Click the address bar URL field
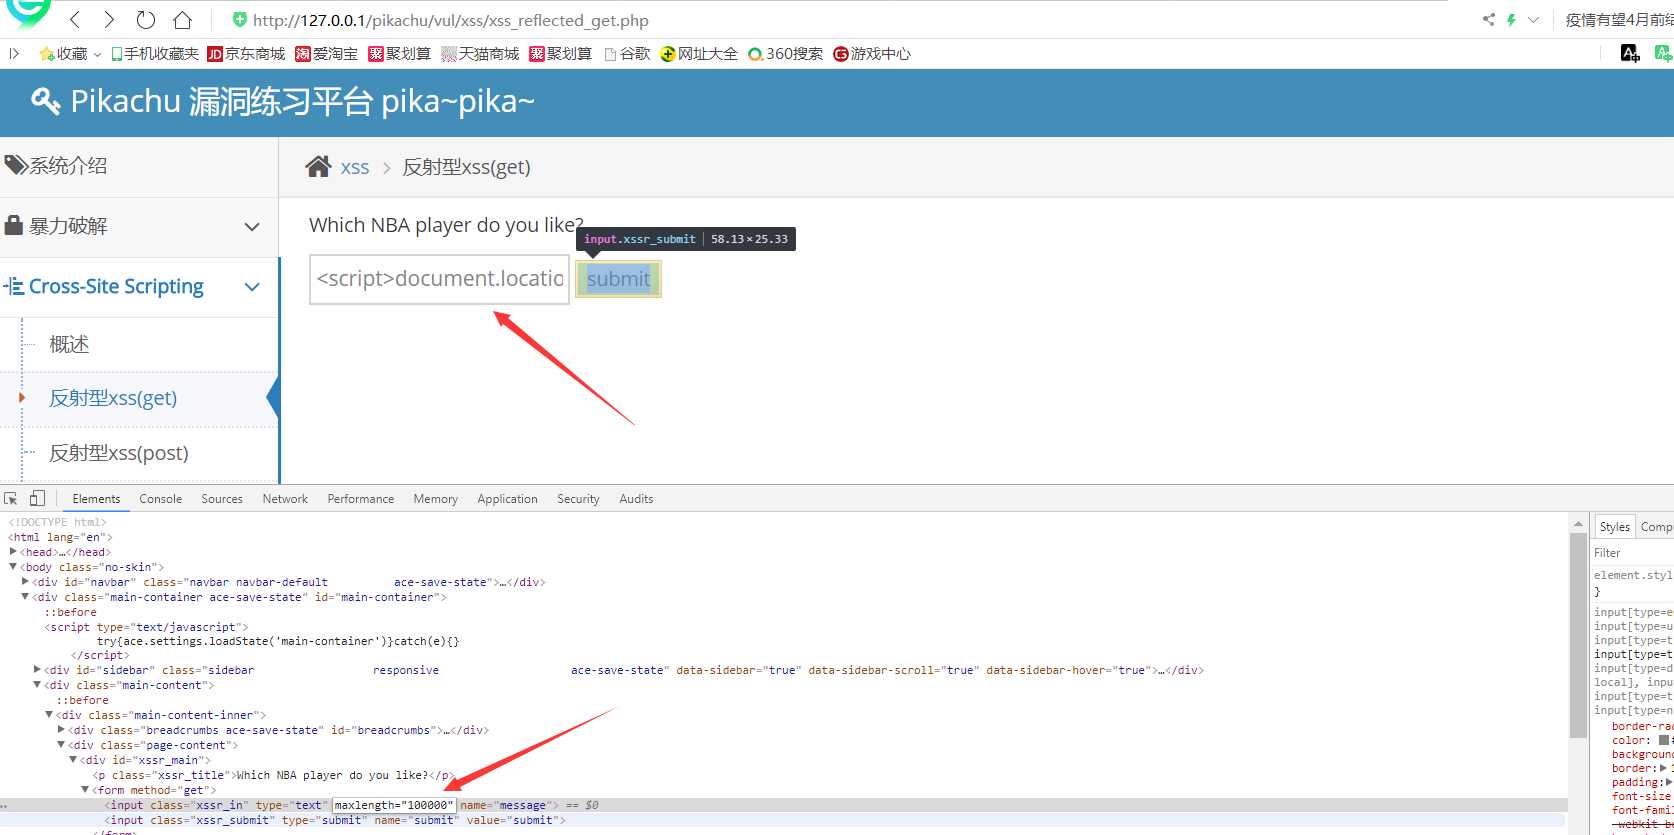The image size is (1674, 835). 450,20
